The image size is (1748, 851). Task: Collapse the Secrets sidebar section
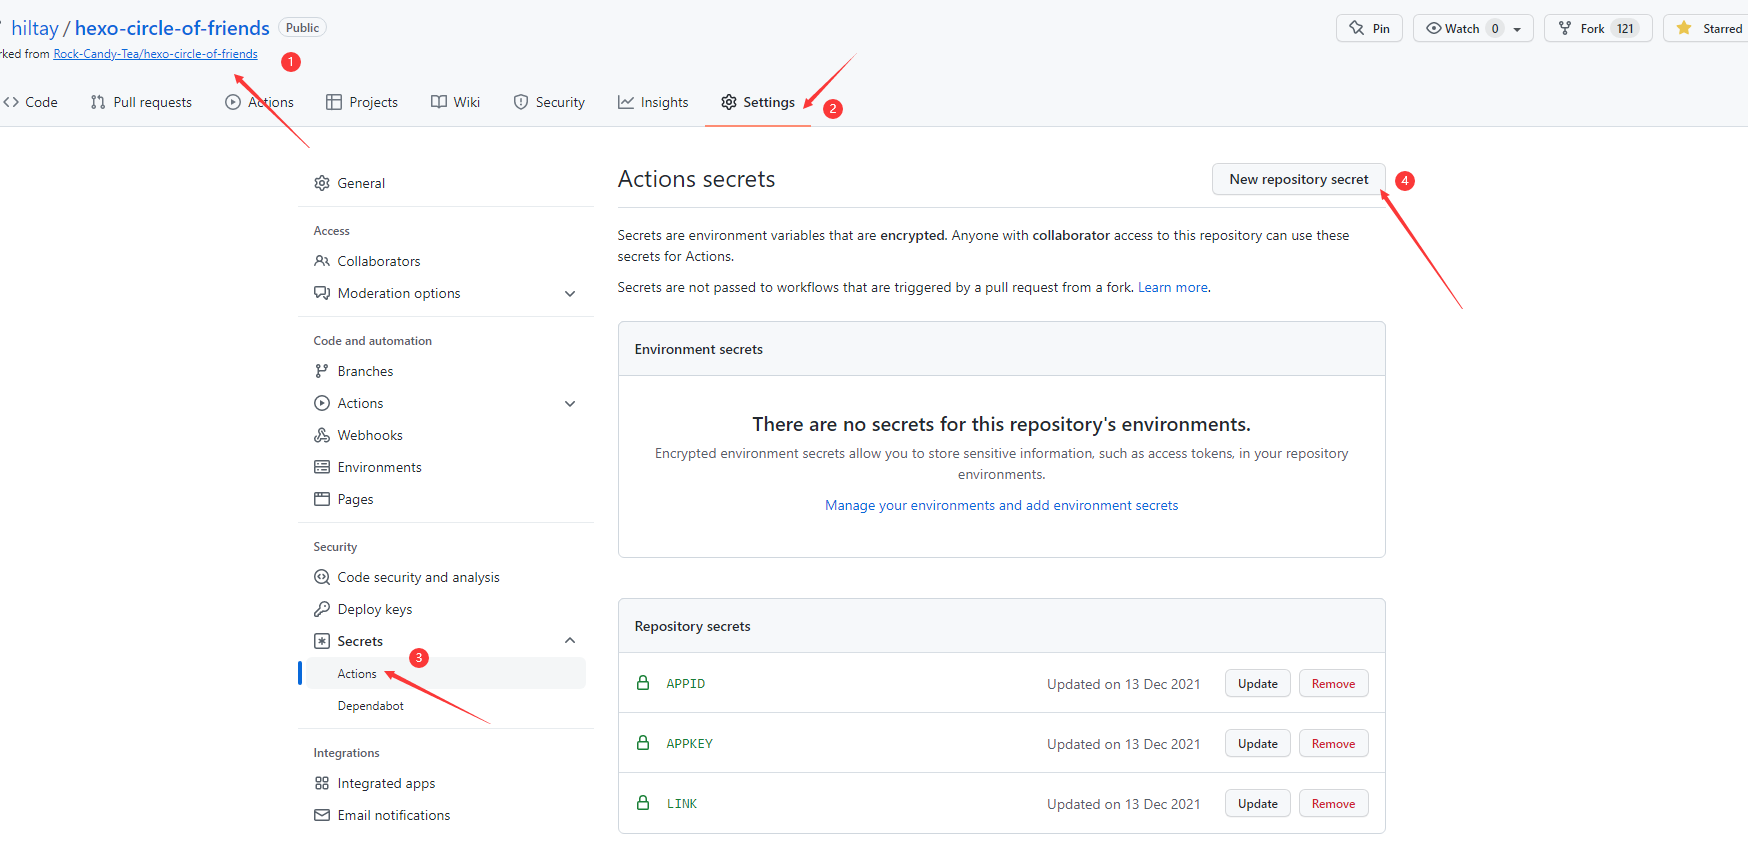[x=570, y=641]
